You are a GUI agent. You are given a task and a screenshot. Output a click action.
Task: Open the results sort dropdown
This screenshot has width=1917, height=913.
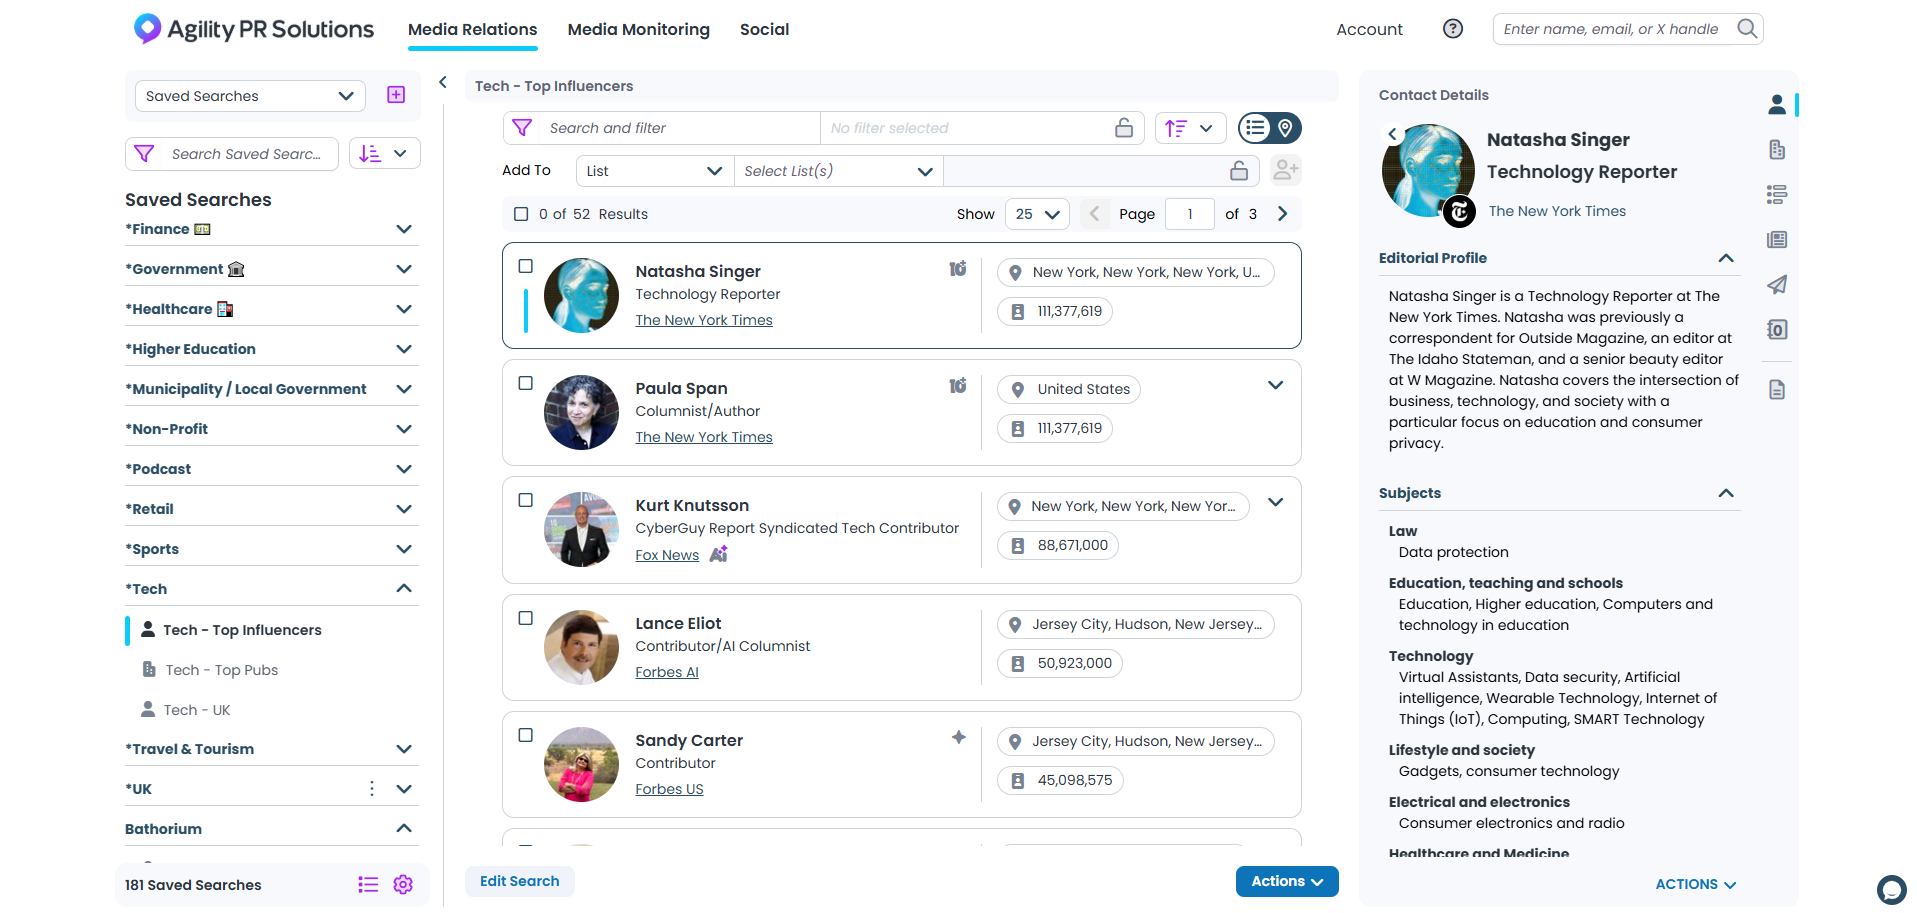click(x=1190, y=128)
